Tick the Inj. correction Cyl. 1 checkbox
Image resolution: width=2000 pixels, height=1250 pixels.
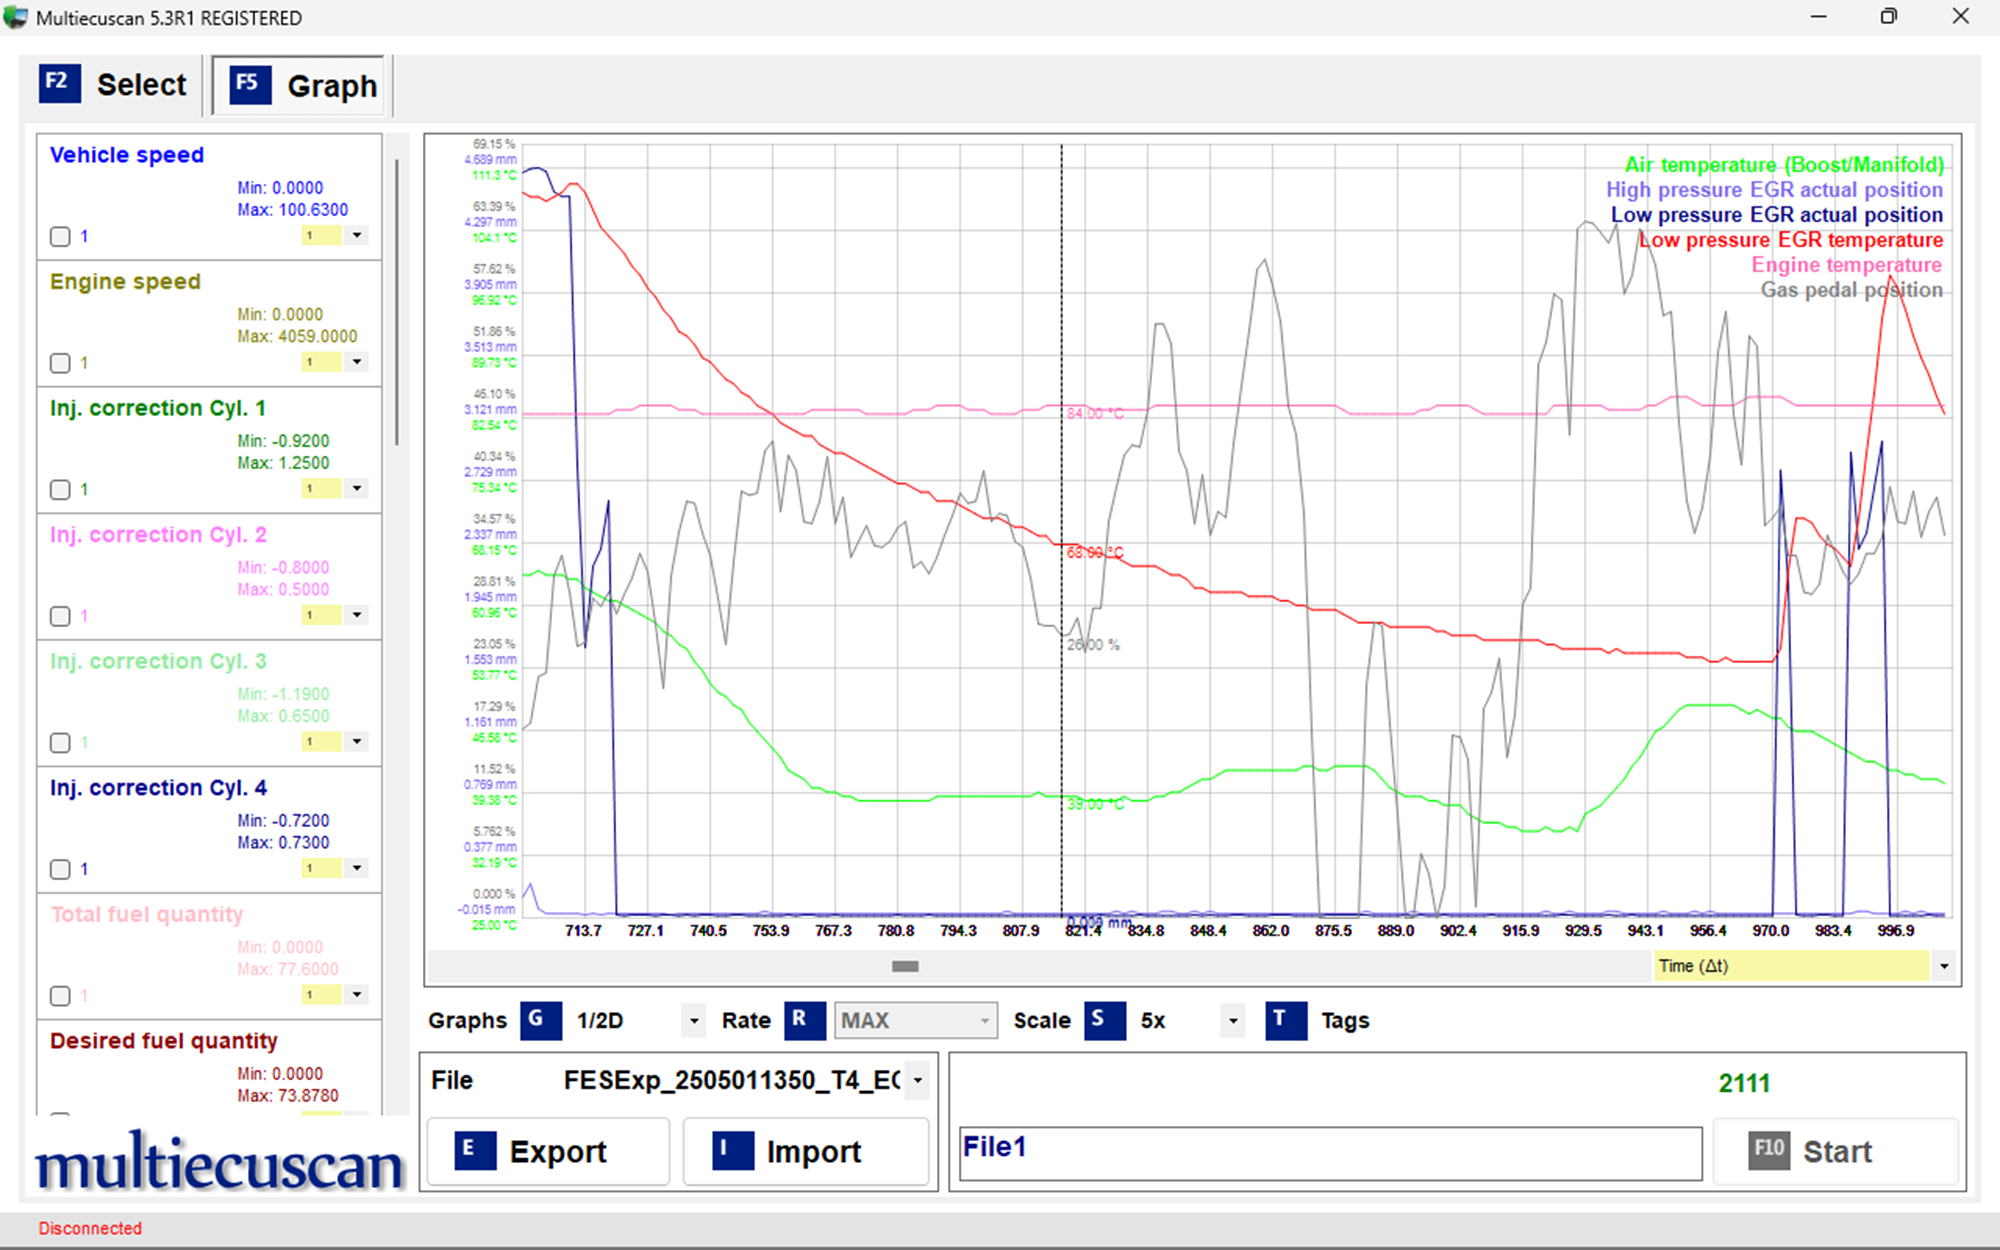pyautogui.click(x=60, y=490)
